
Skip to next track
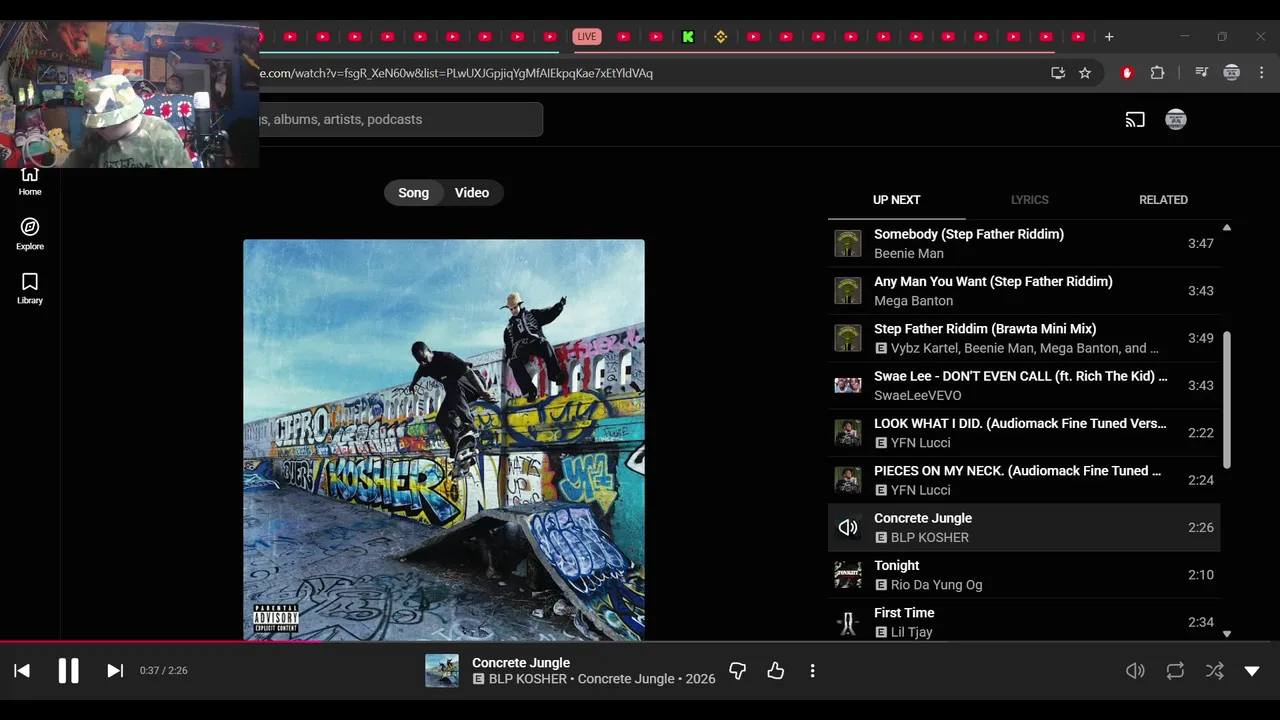tap(115, 671)
